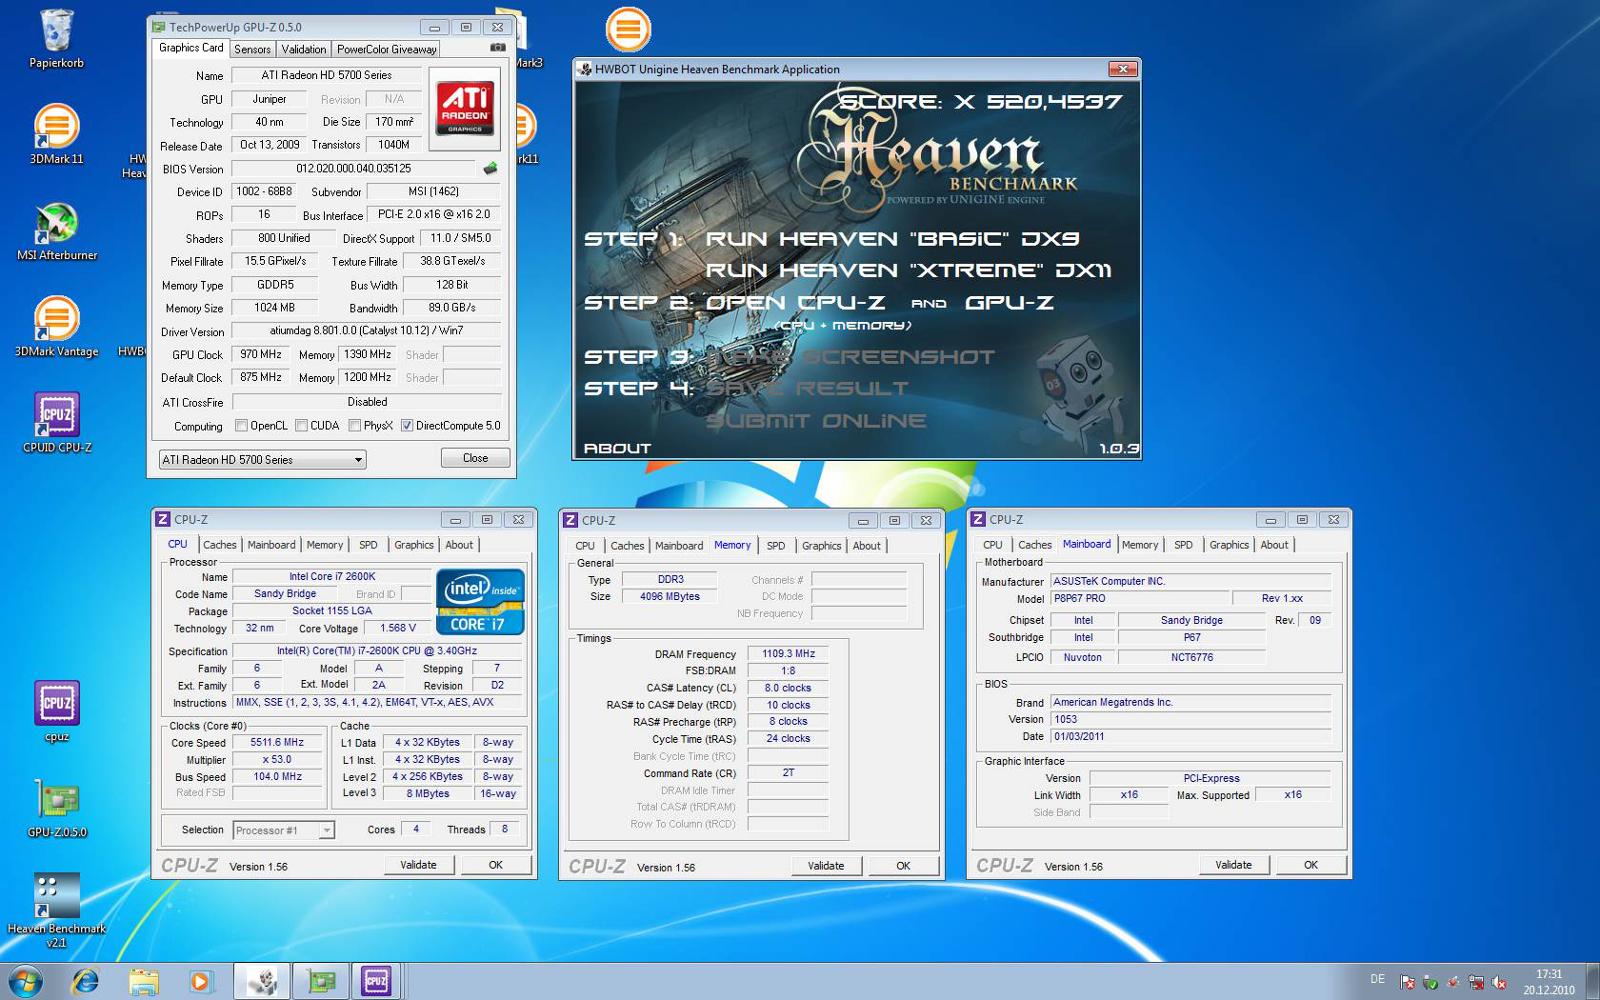
Task: Open Graphics tab in Mainboard CPU-Z window
Action: click(x=1229, y=545)
